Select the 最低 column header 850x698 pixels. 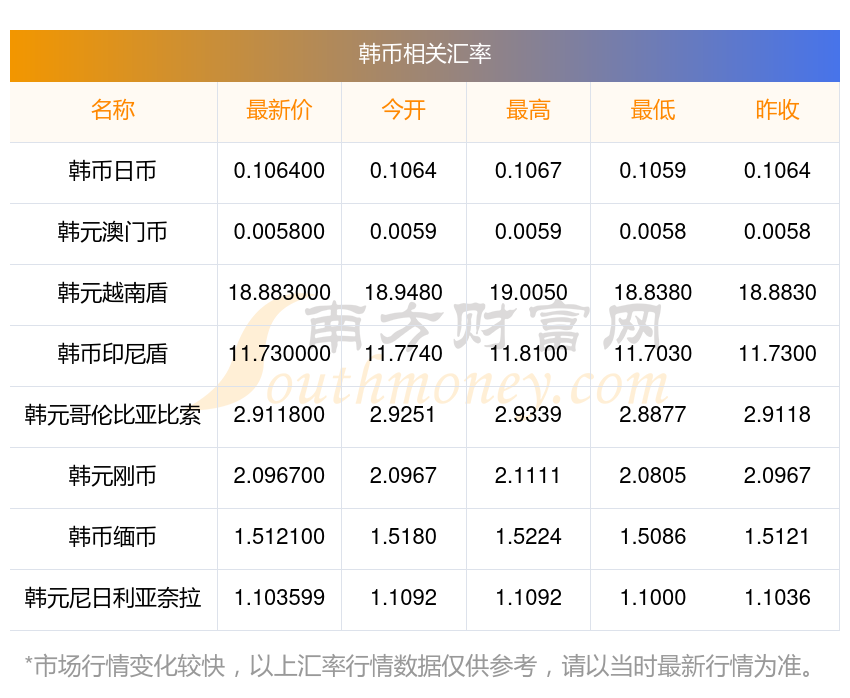tap(653, 110)
